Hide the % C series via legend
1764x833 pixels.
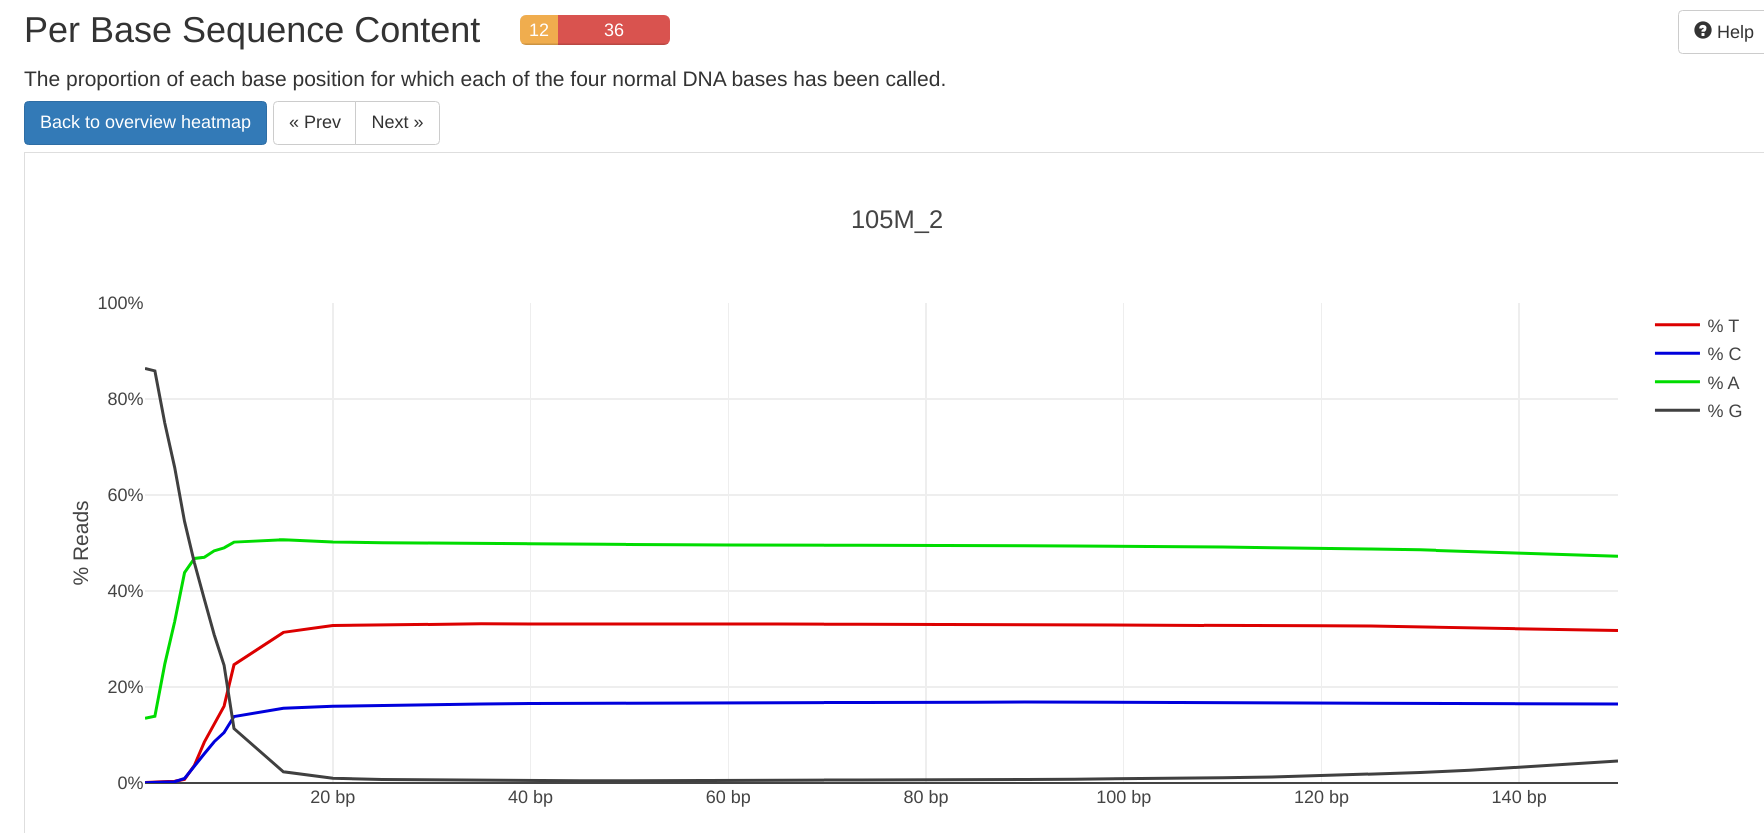click(x=1723, y=354)
